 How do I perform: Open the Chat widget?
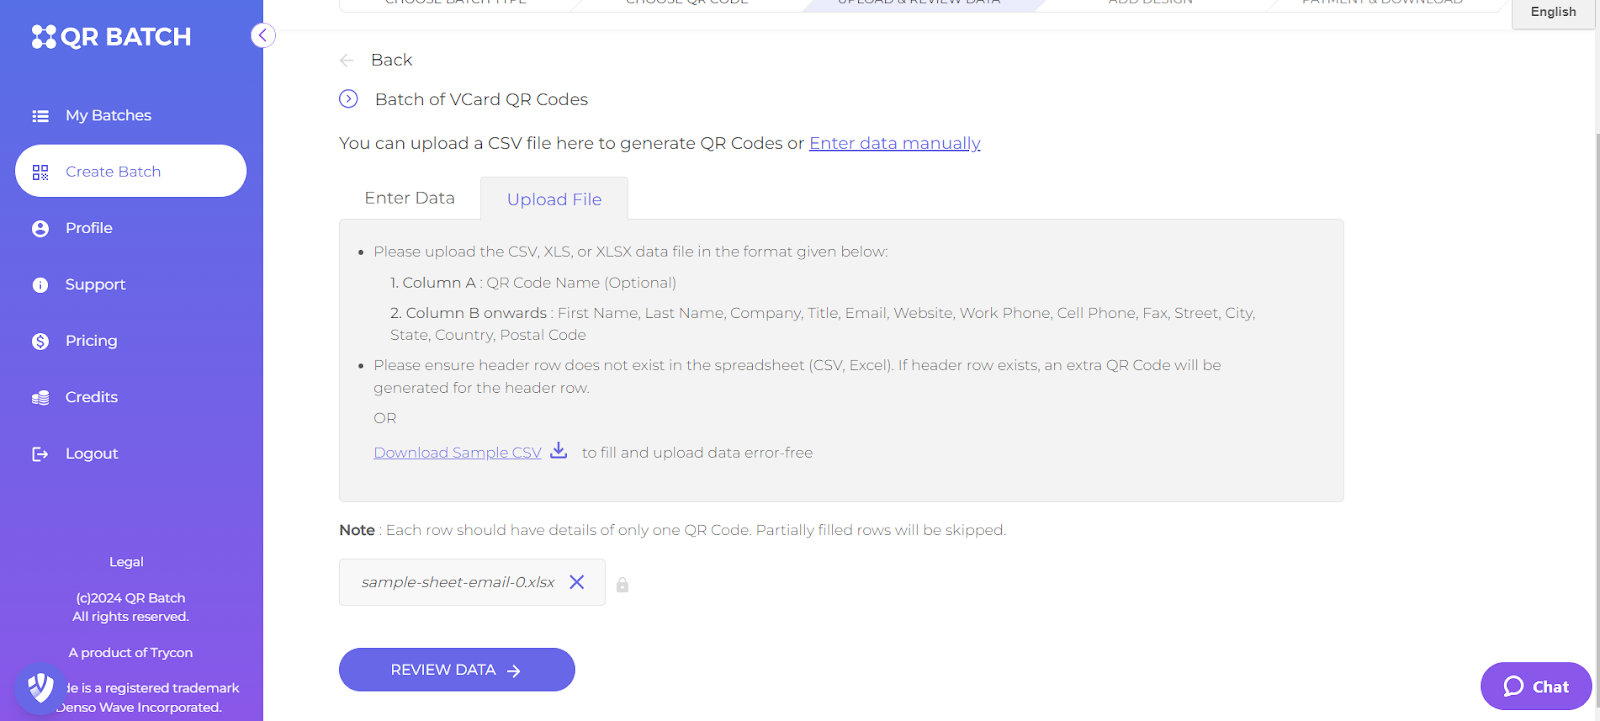pyautogui.click(x=1536, y=686)
